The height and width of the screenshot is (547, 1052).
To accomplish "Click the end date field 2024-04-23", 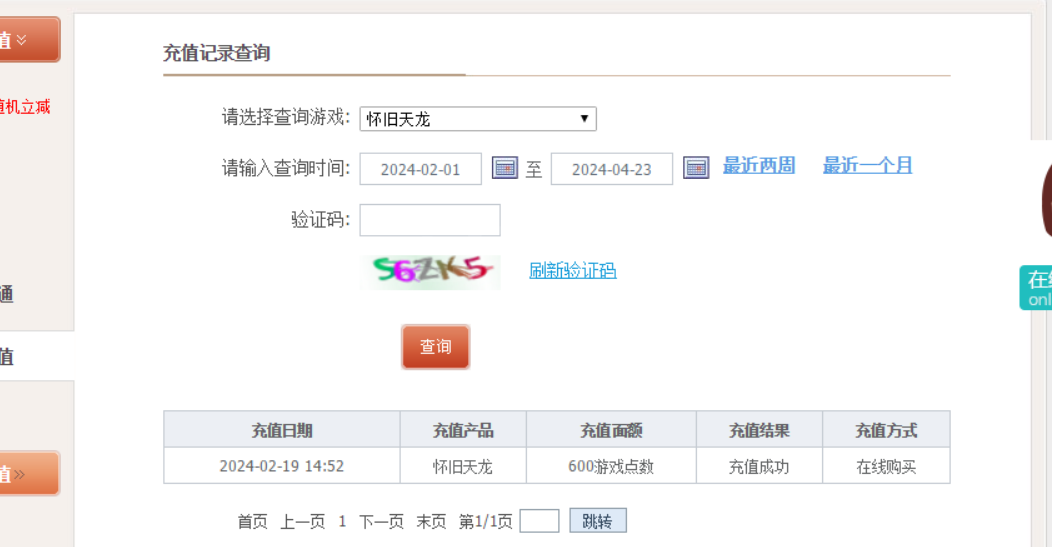I will [612, 169].
